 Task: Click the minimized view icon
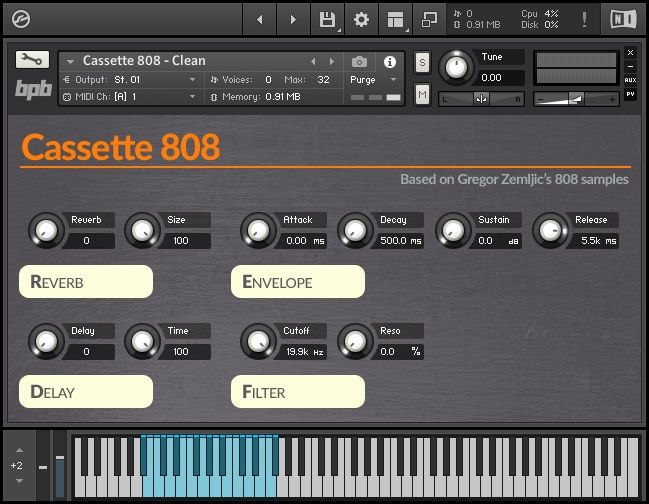pyautogui.click(x=429, y=19)
